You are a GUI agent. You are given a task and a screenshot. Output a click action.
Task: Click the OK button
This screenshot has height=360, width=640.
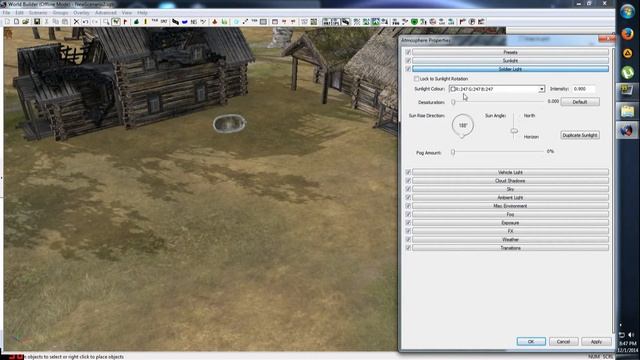(x=531, y=342)
